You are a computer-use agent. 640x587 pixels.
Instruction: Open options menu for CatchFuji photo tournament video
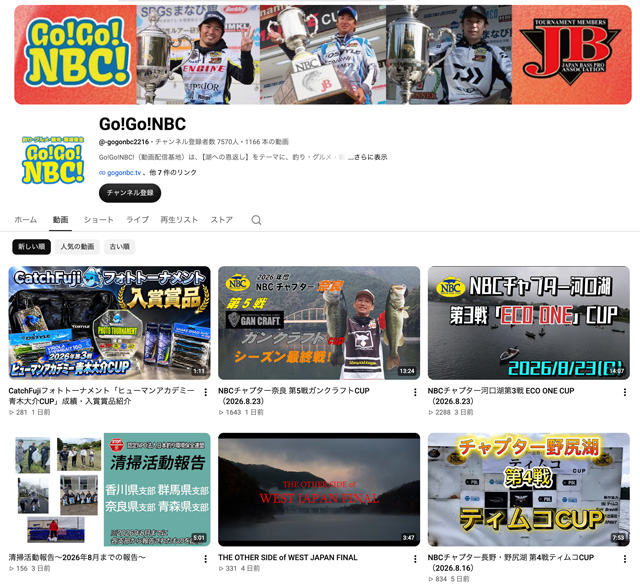[x=205, y=392]
